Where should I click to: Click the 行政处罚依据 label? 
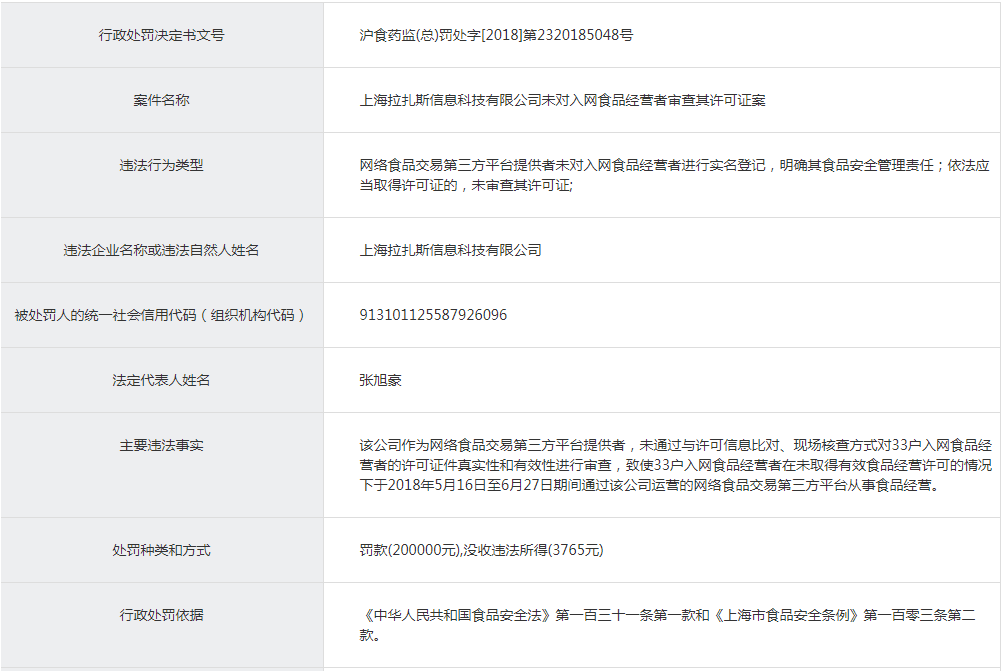point(161,615)
